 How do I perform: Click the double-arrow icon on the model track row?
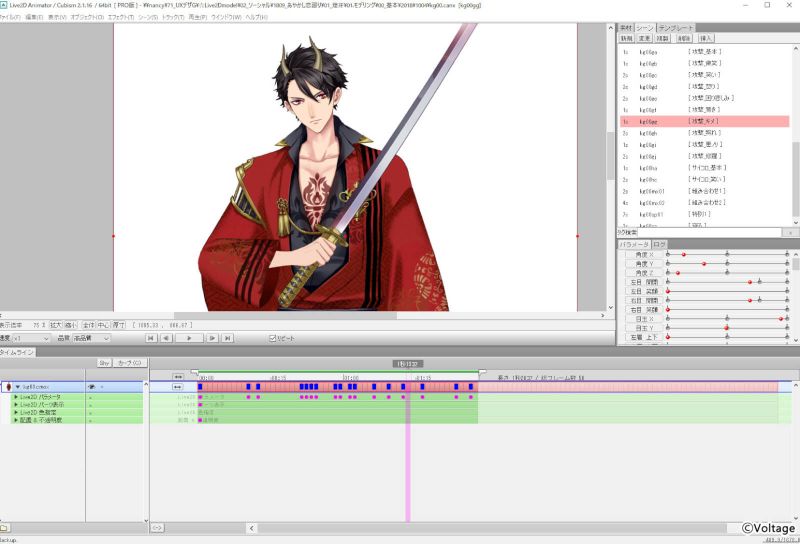pyautogui.click(x=177, y=387)
